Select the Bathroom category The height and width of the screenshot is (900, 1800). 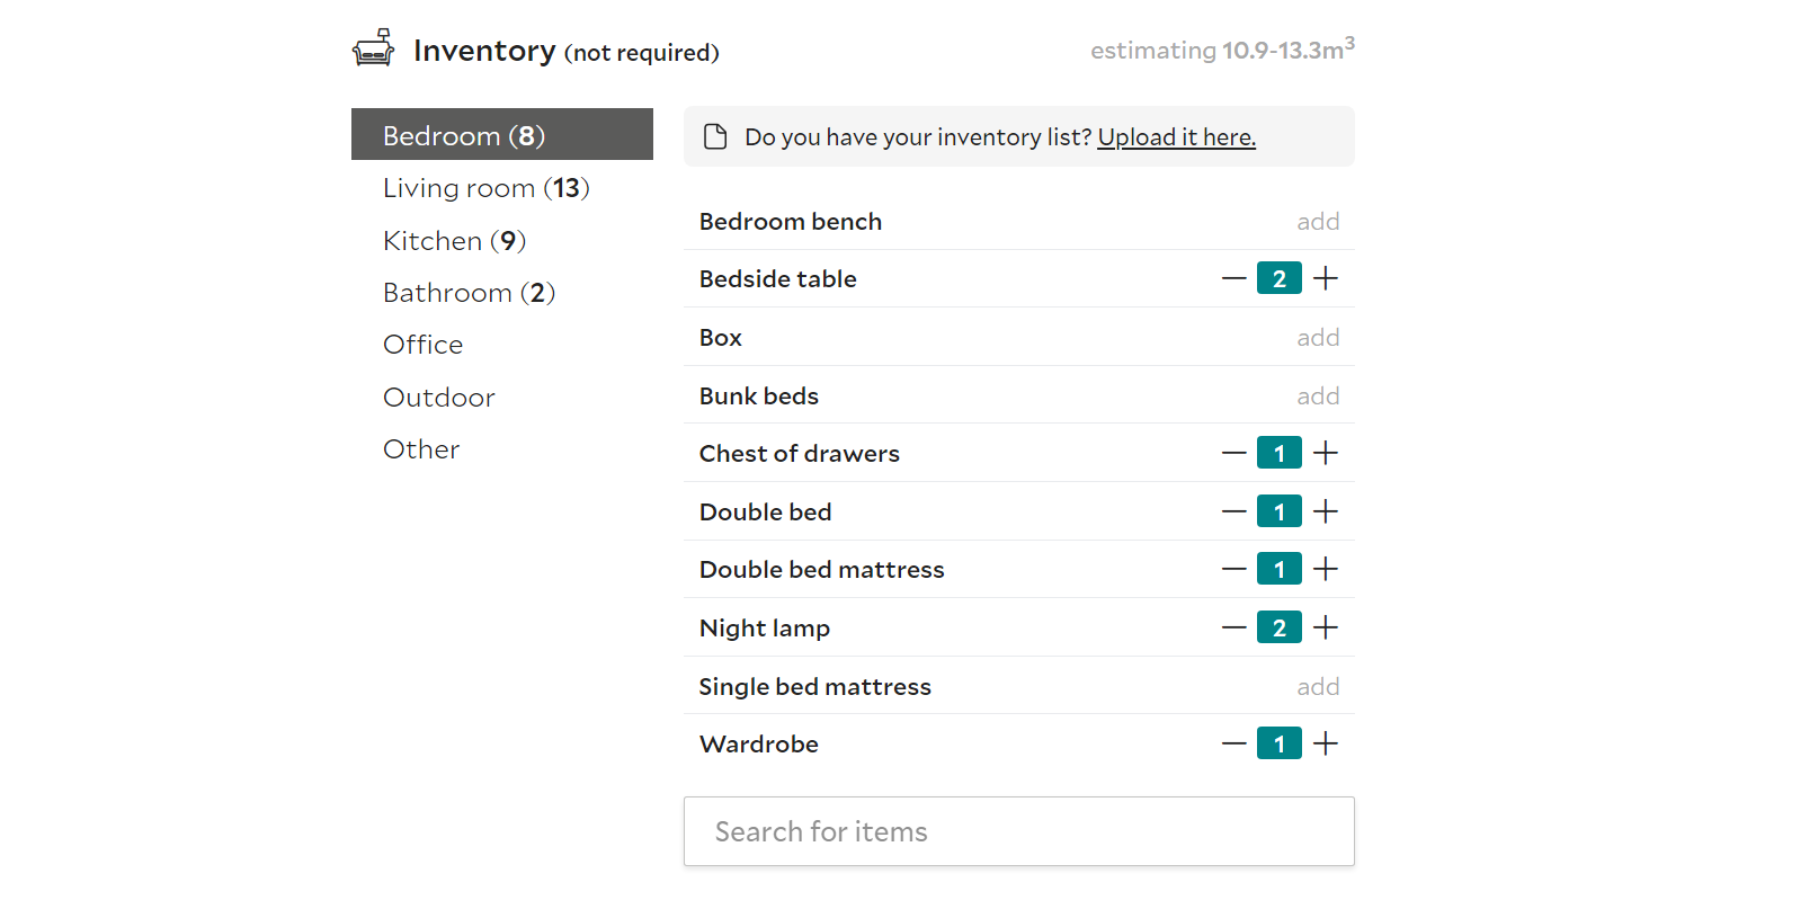(x=469, y=292)
